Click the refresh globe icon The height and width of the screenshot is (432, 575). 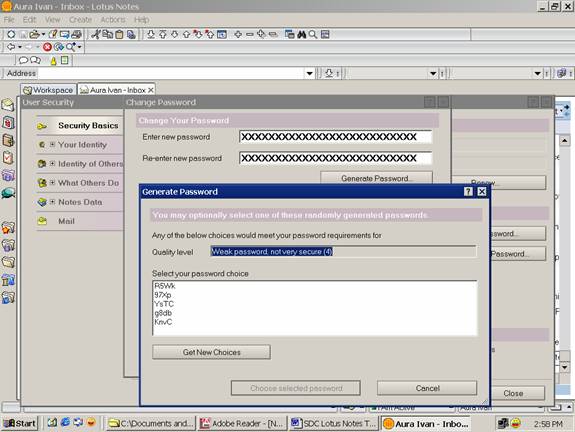click(x=59, y=47)
